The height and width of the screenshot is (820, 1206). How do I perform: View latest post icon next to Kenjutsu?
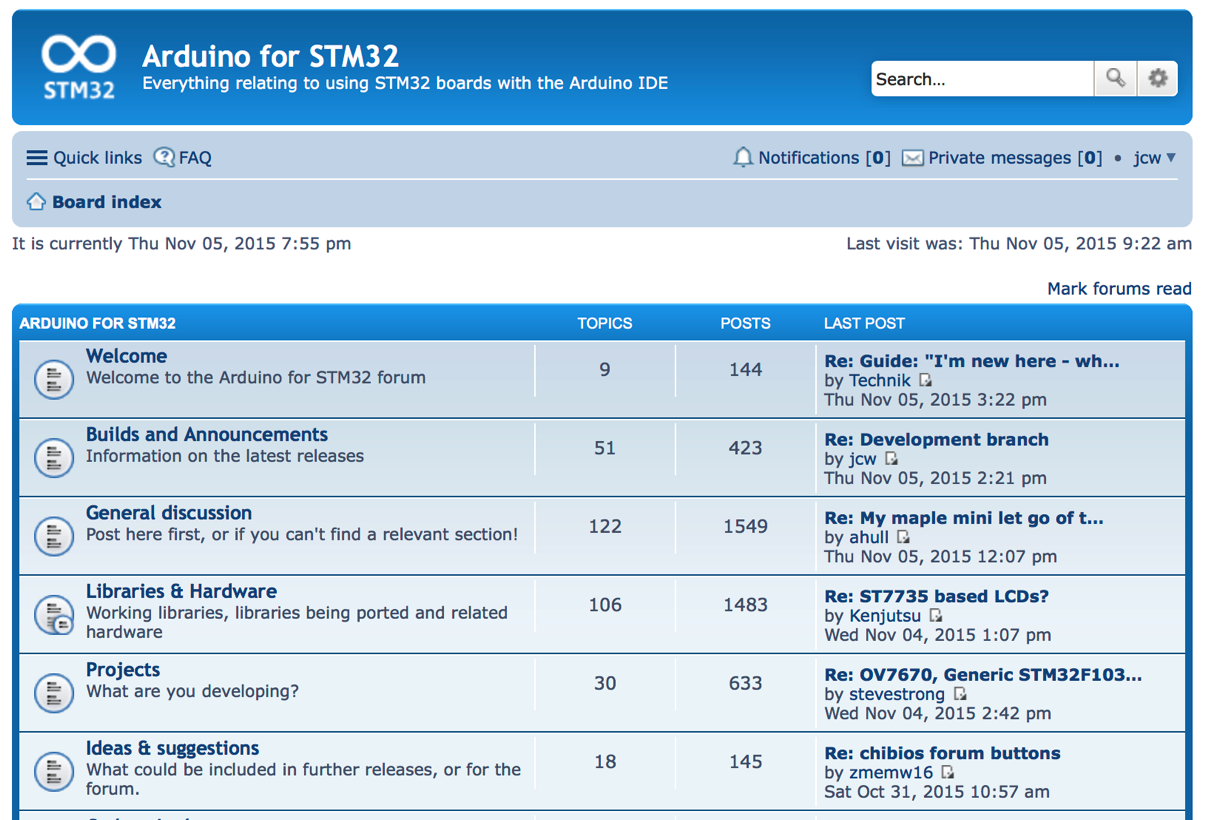[935, 616]
